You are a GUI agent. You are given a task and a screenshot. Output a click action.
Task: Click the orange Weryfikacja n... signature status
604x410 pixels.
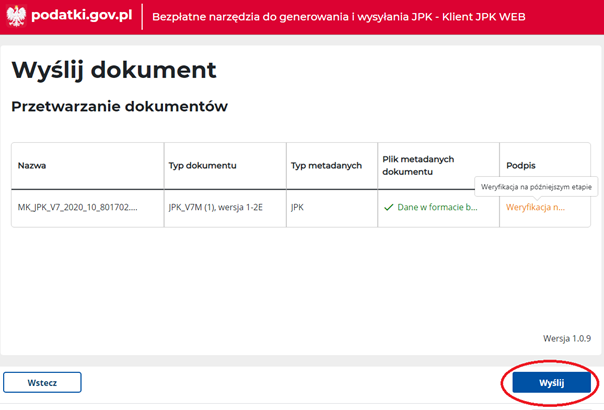pos(535,207)
